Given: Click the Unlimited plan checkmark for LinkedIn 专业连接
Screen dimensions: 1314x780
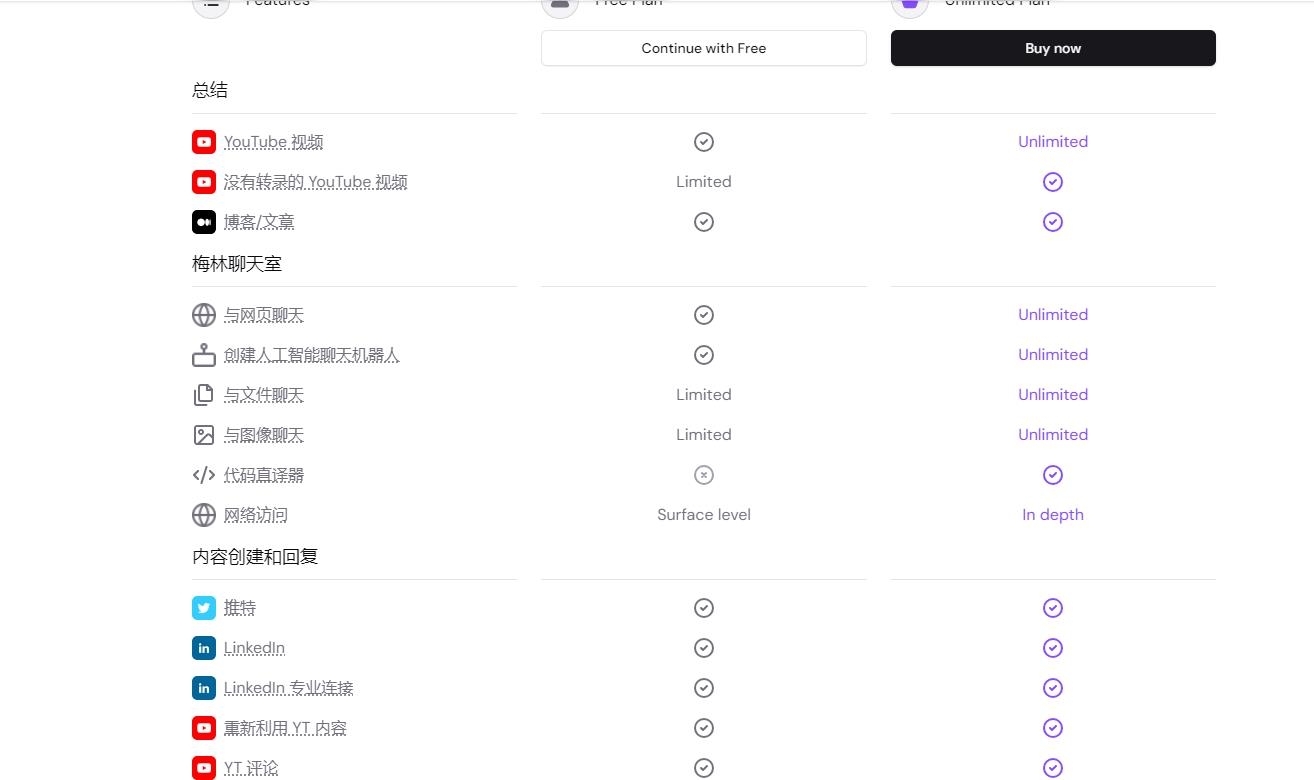Looking at the screenshot, I should [x=1053, y=688].
